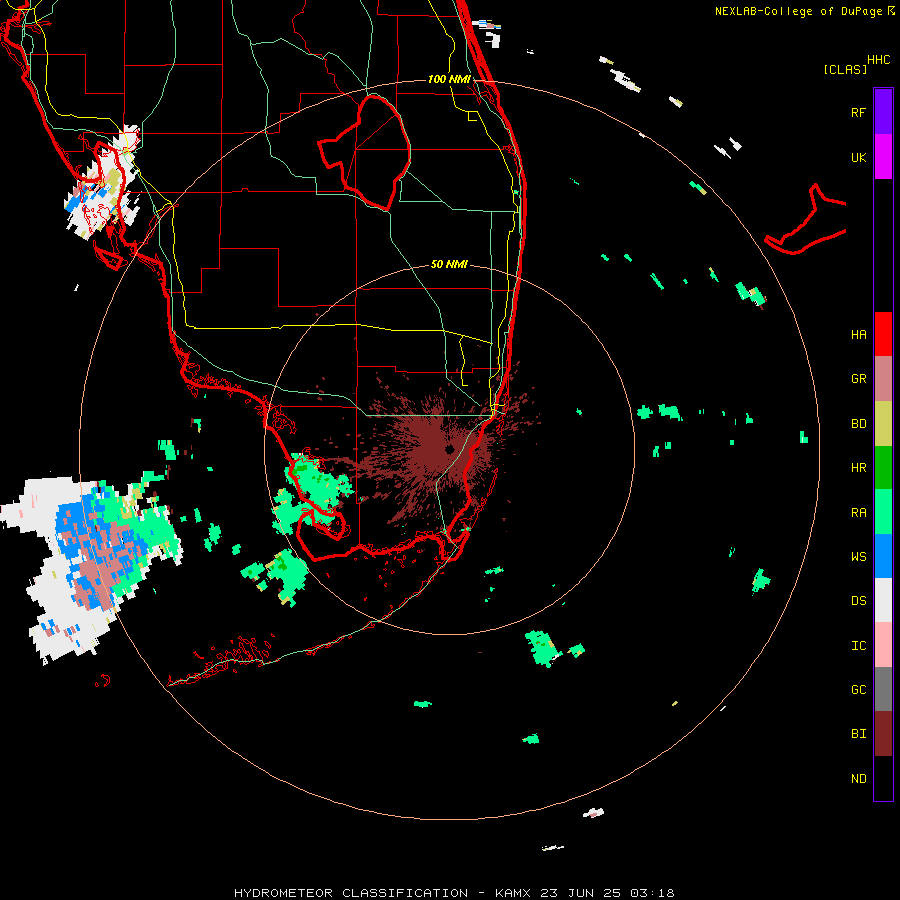Image resolution: width=900 pixels, height=900 pixels.
Task: Click the Hydrometeor Classification KAMX caption
Action: 454,893
